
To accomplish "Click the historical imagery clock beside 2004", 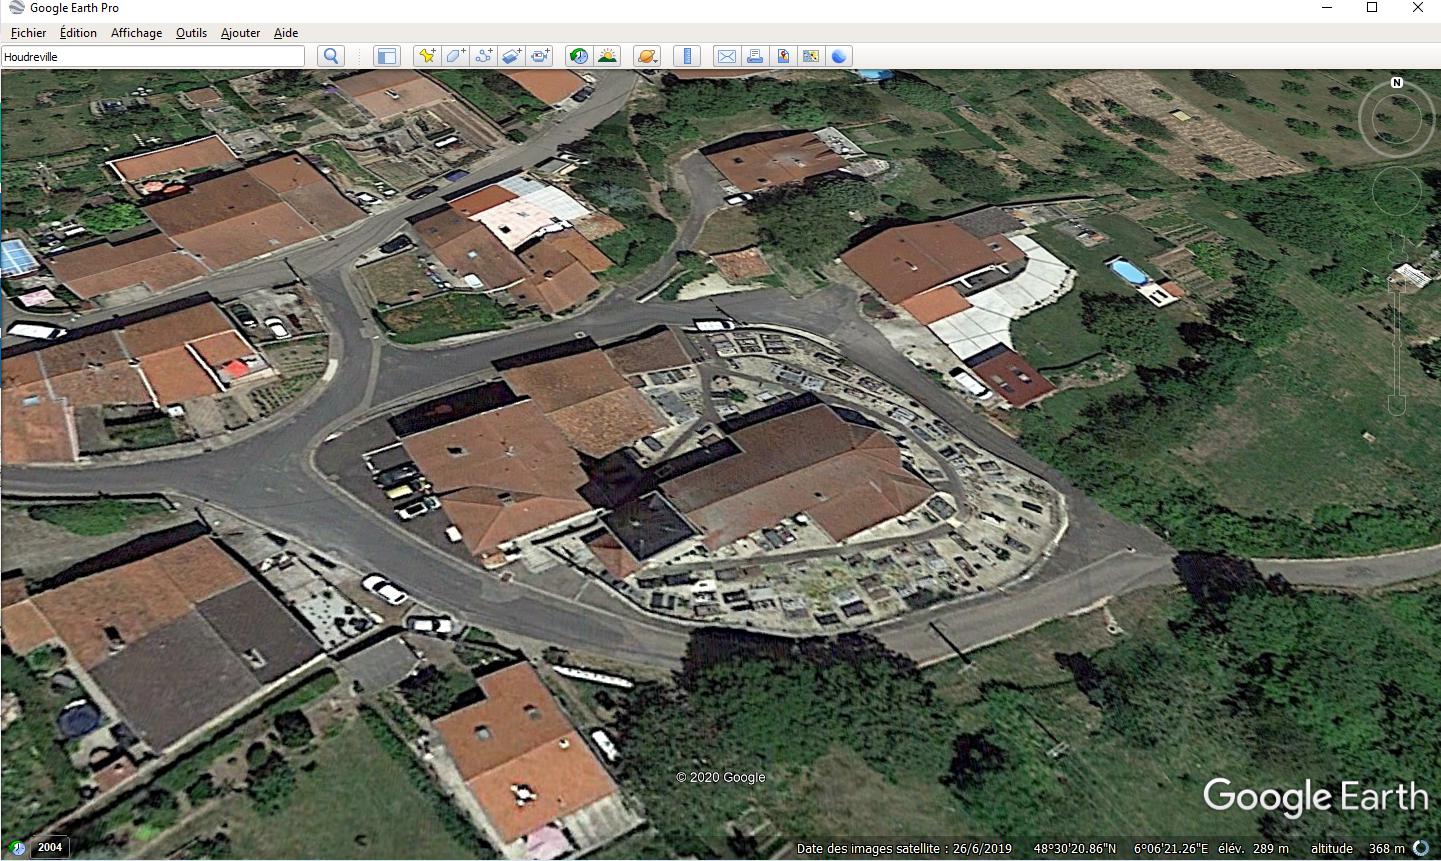I will coord(16,847).
